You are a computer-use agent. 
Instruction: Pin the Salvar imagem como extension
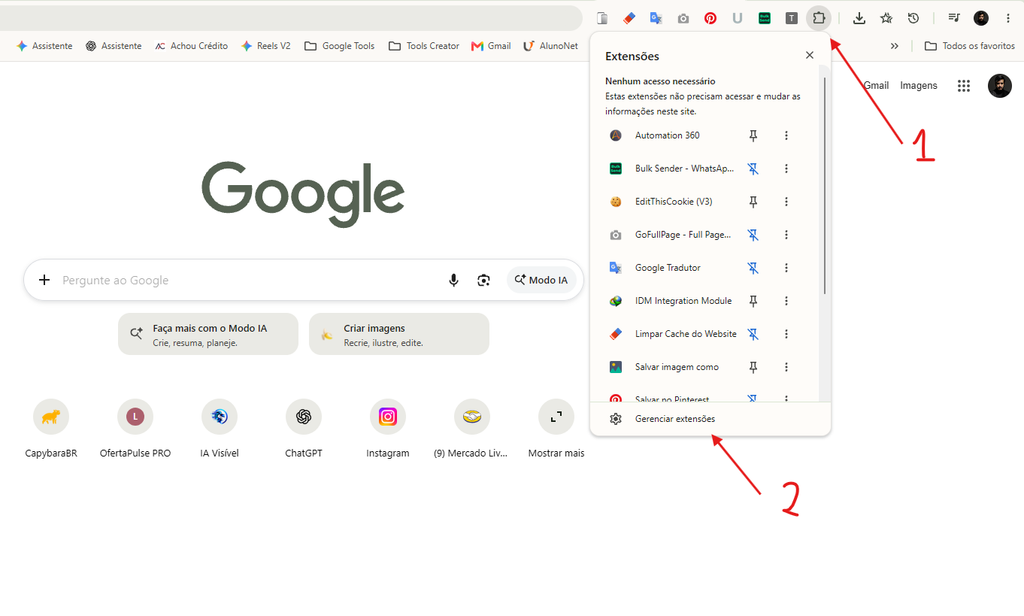tap(753, 367)
